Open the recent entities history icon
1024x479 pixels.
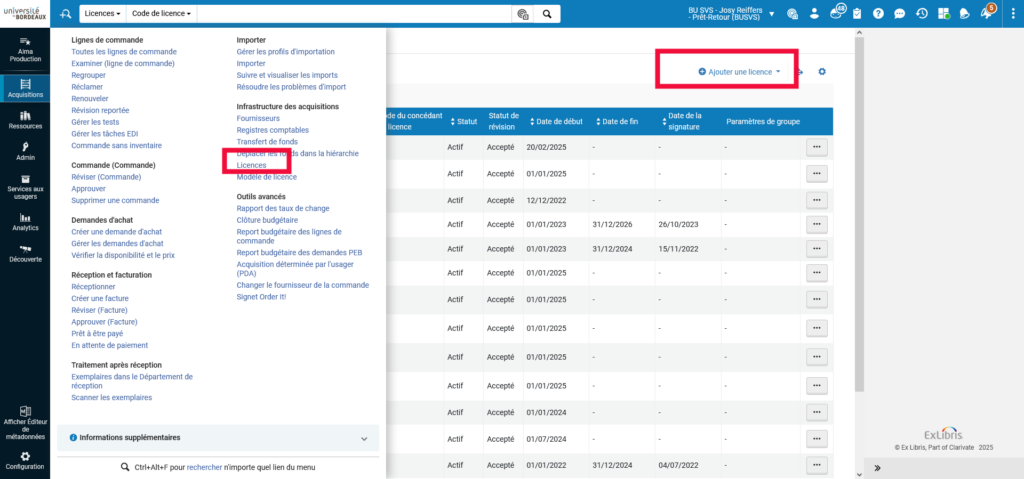tap(921, 13)
